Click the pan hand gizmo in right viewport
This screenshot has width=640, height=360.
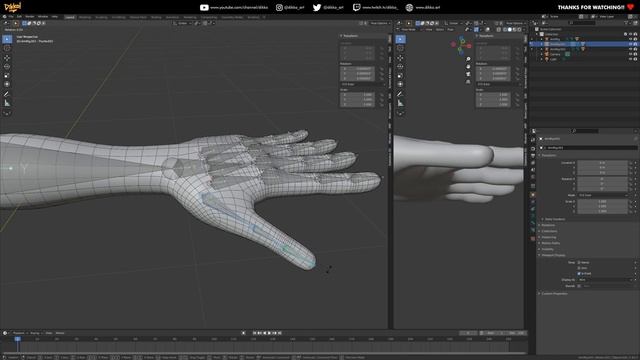coord(468,67)
